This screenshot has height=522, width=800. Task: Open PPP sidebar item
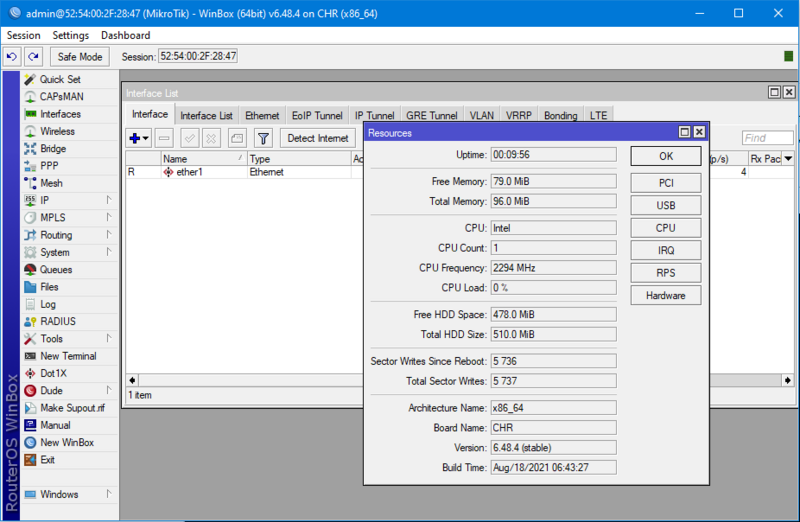click(x=49, y=166)
